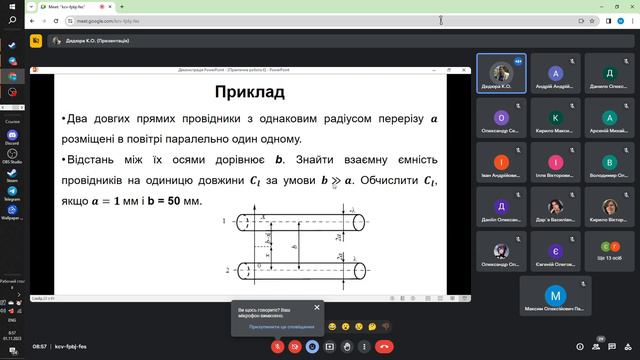Click the Дедюра К.О. presentation label
The height and width of the screenshot is (360, 640).
[97, 41]
